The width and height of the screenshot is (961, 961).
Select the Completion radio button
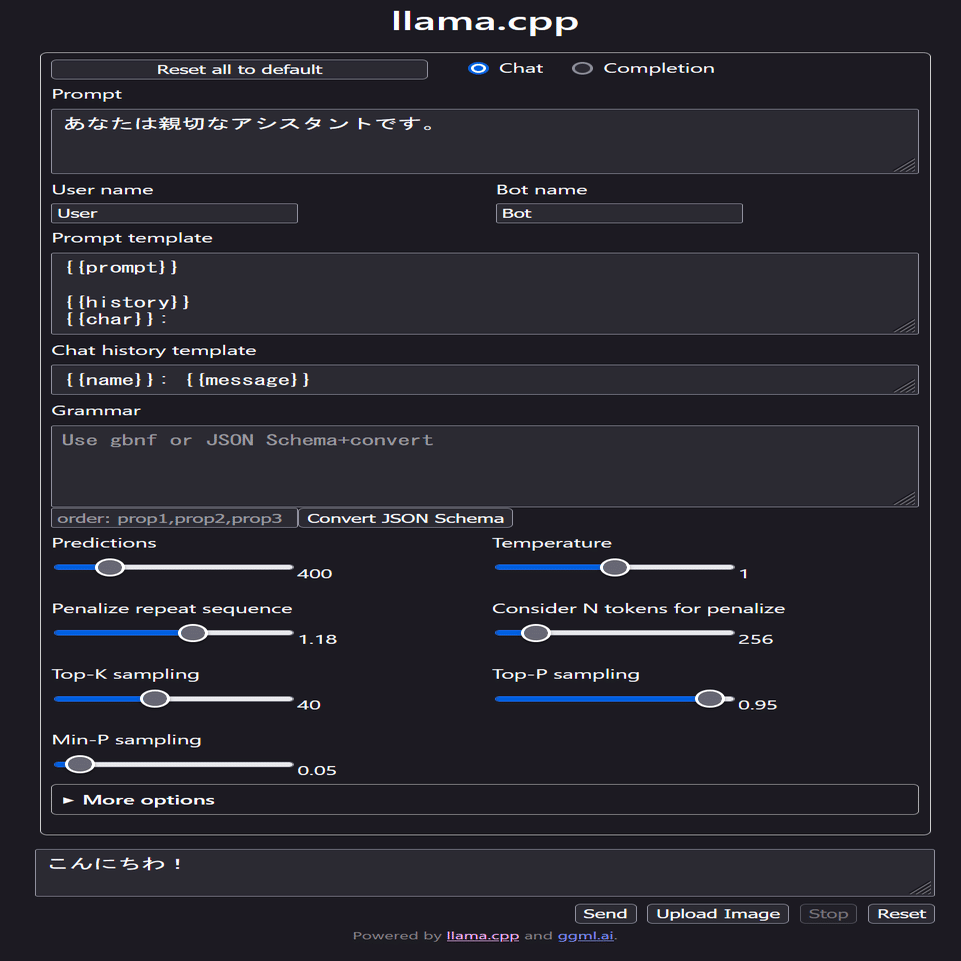[x=582, y=68]
